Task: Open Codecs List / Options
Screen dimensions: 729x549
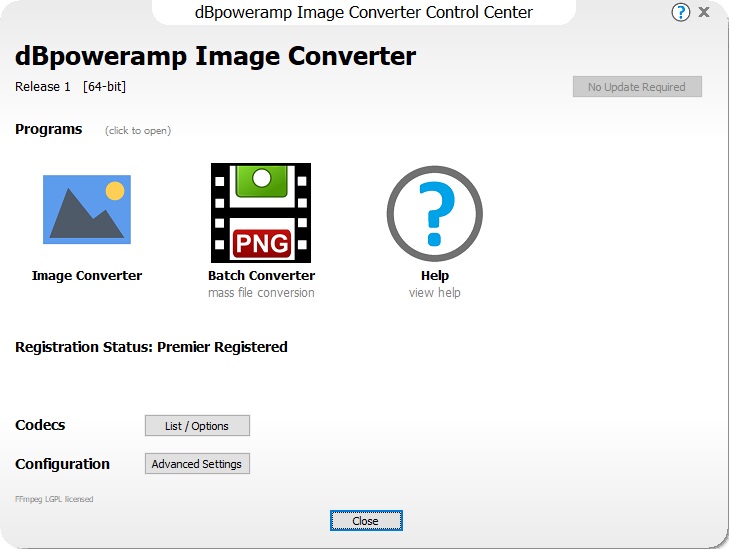Action: pos(197,426)
